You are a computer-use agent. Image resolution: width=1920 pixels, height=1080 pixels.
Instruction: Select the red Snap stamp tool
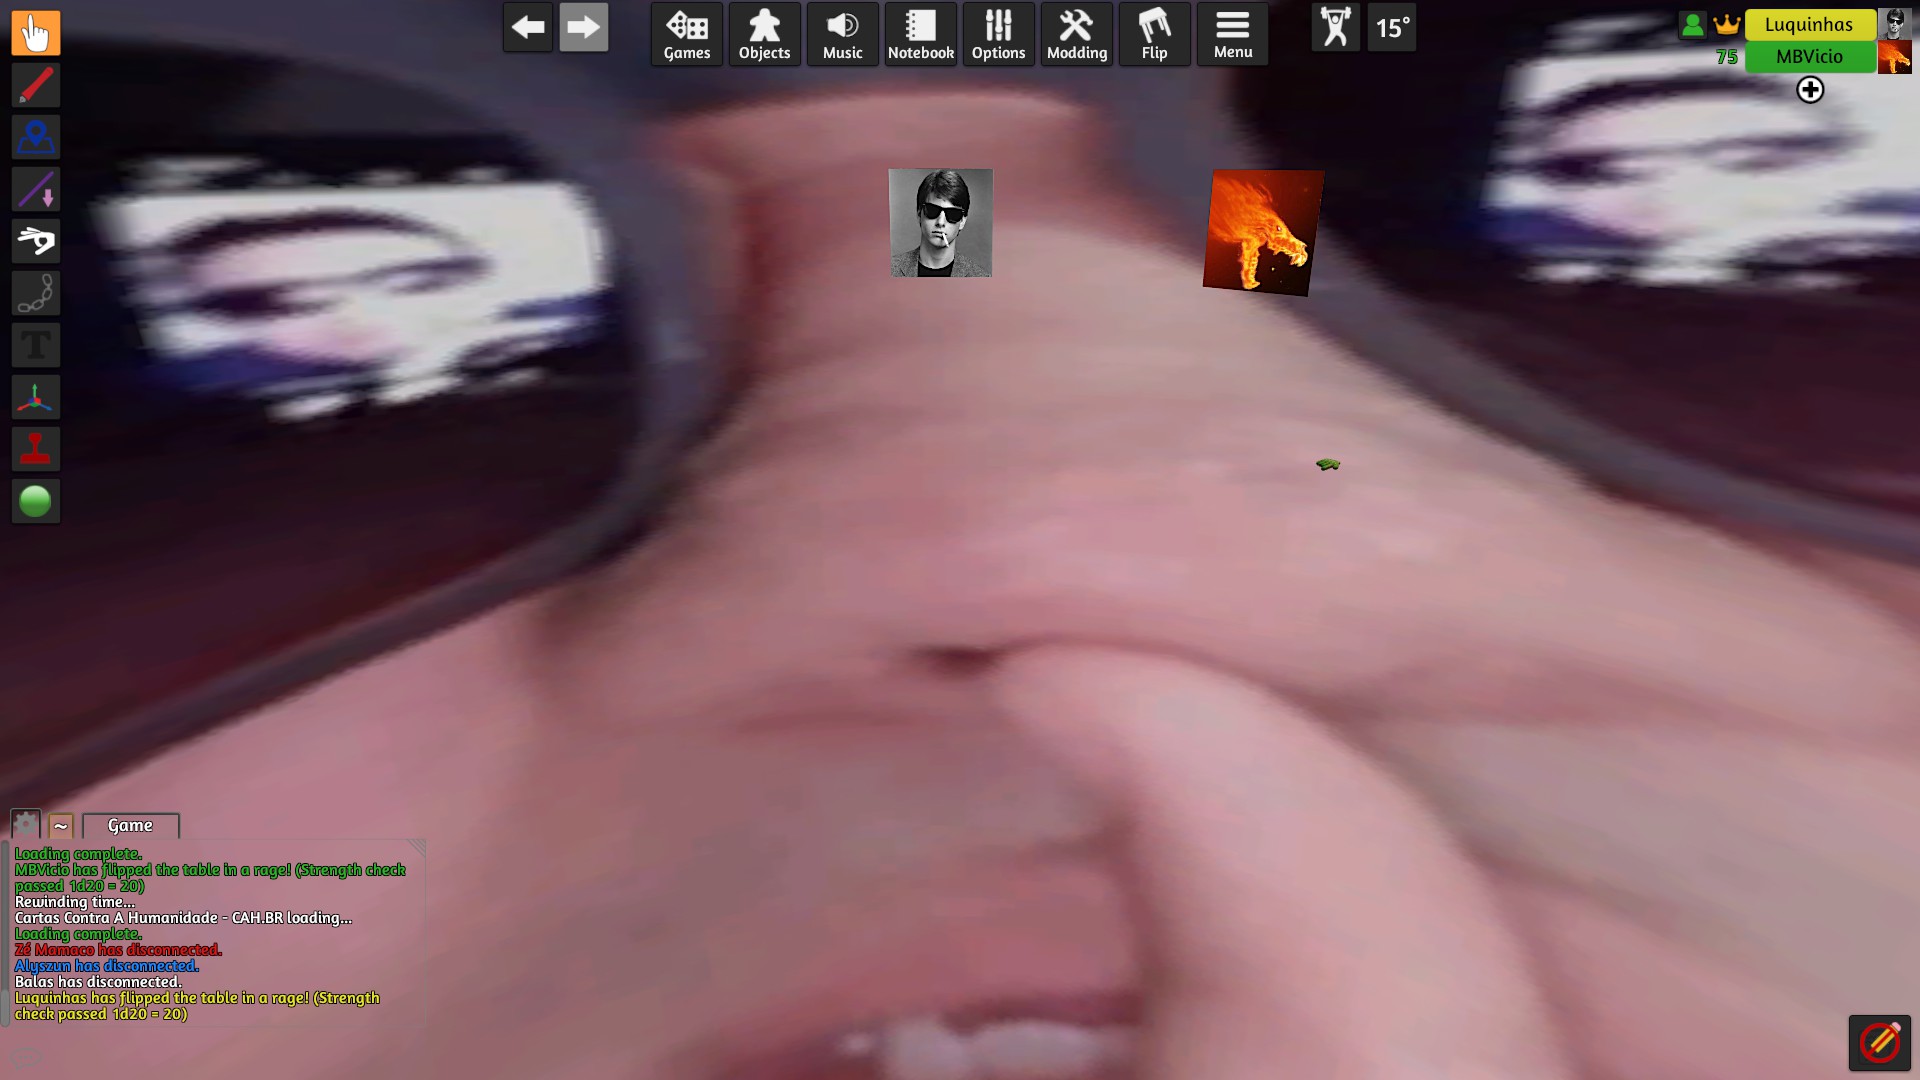coord(35,450)
